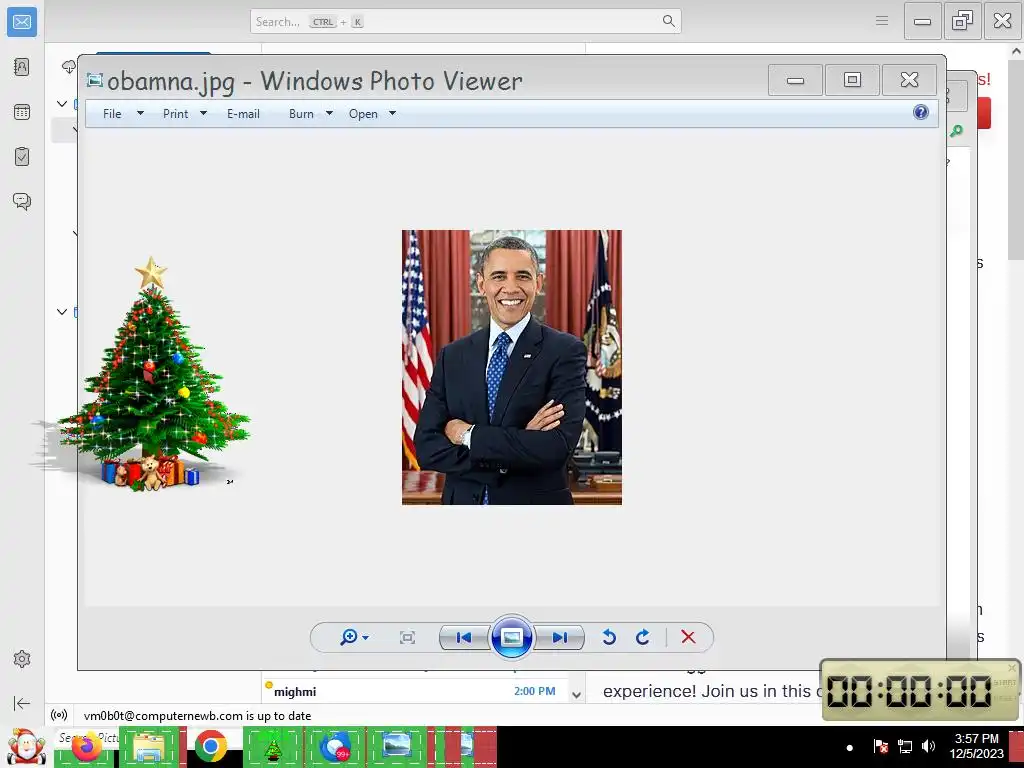Image resolution: width=1024 pixels, height=768 pixels.
Task: Switch to Photo Viewer on the taskbar
Action: [x=397, y=747]
